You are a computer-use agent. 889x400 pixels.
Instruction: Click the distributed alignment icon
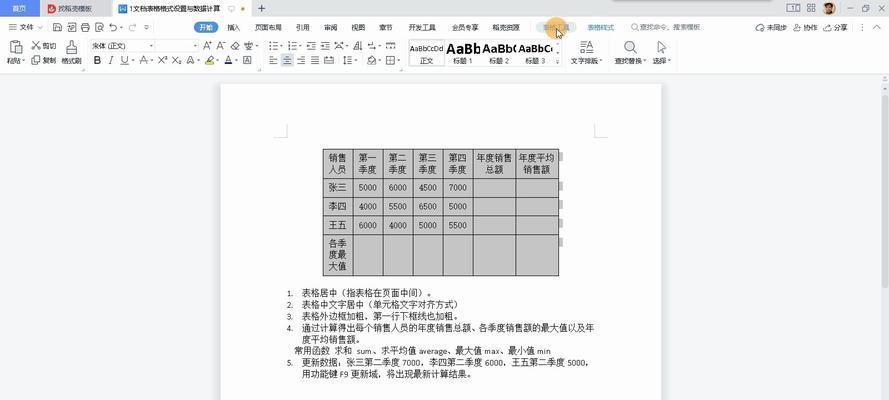click(x=329, y=61)
